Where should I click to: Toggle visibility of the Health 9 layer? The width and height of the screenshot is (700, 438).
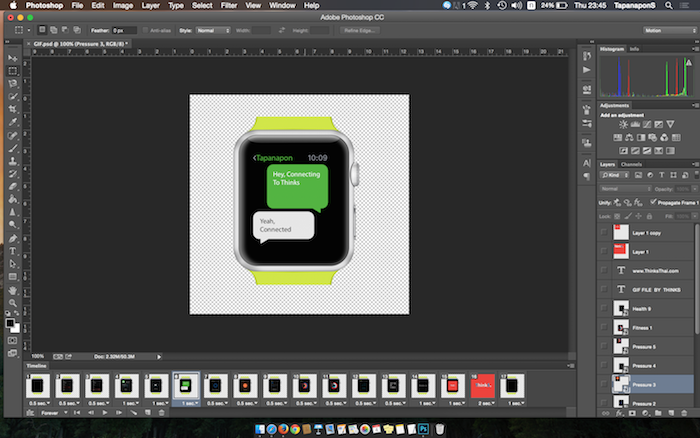604,308
